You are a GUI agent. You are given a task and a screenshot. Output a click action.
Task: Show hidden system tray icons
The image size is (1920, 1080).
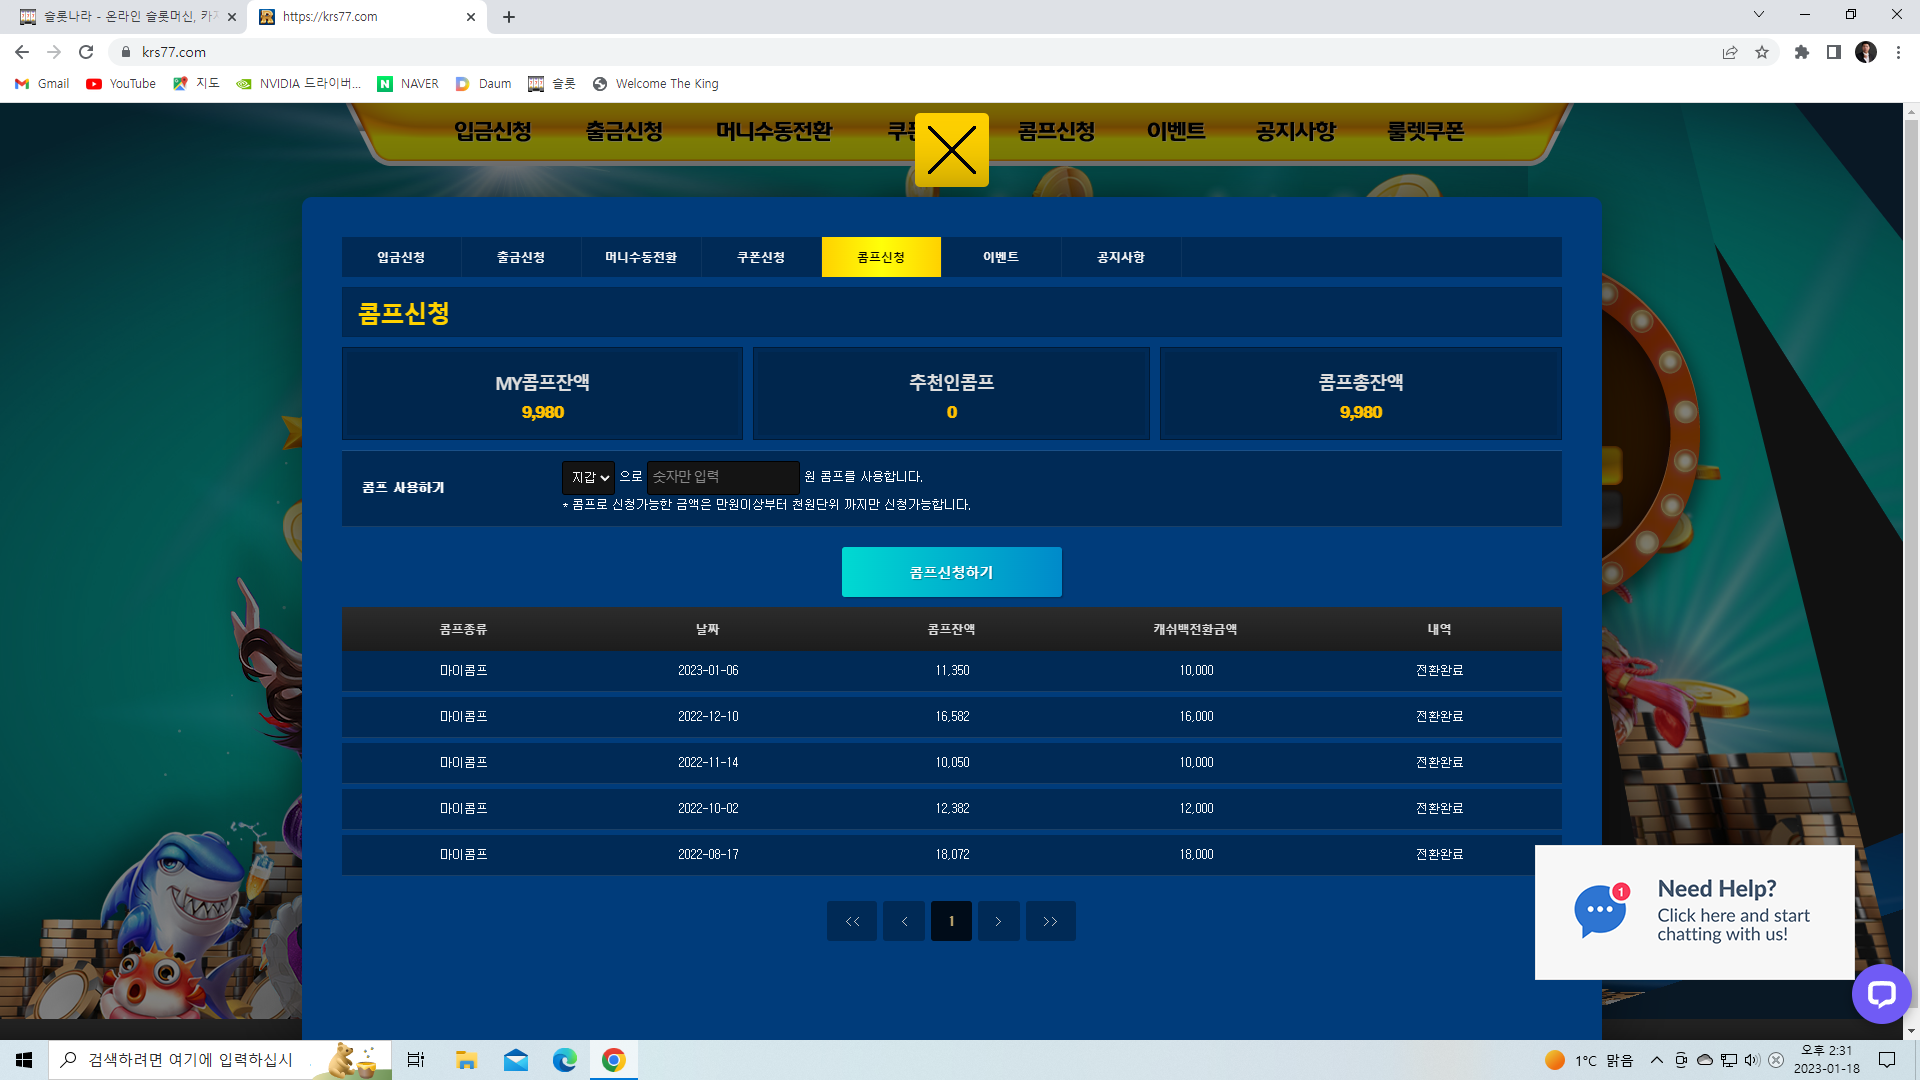1657,1060
